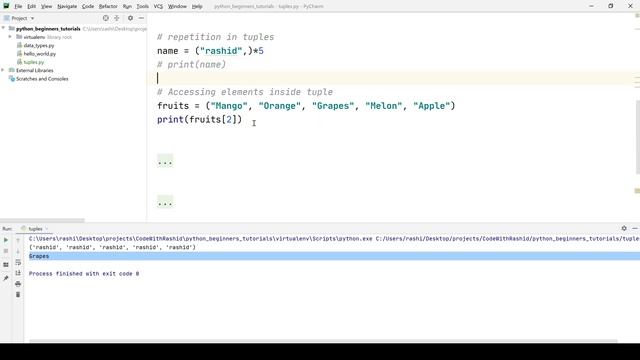Close the PyCharm window
The image size is (640, 360).
(630, 6)
